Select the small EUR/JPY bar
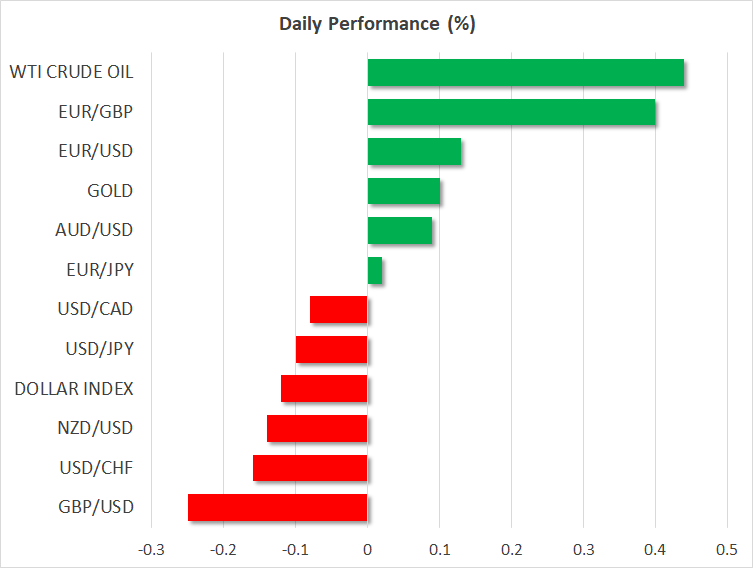The height and width of the screenshot is (568, 753). (x=375, y=270)
